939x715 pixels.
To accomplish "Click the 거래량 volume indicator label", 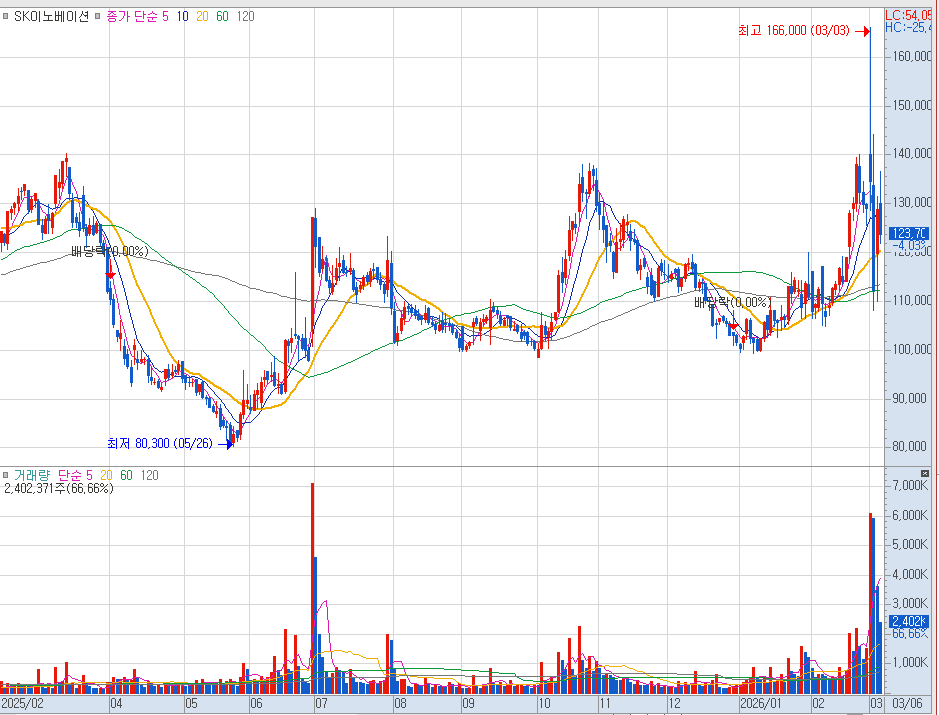I will pos(32,475).
